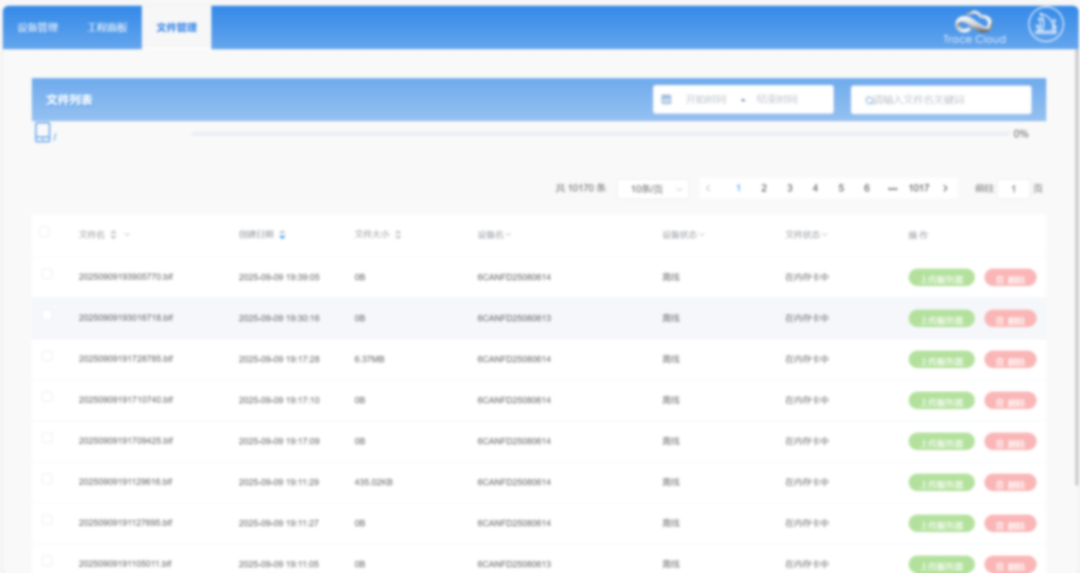
Task: Check the row created at 19:11:29
Action: pyautogui.click(x=47, y=479)
